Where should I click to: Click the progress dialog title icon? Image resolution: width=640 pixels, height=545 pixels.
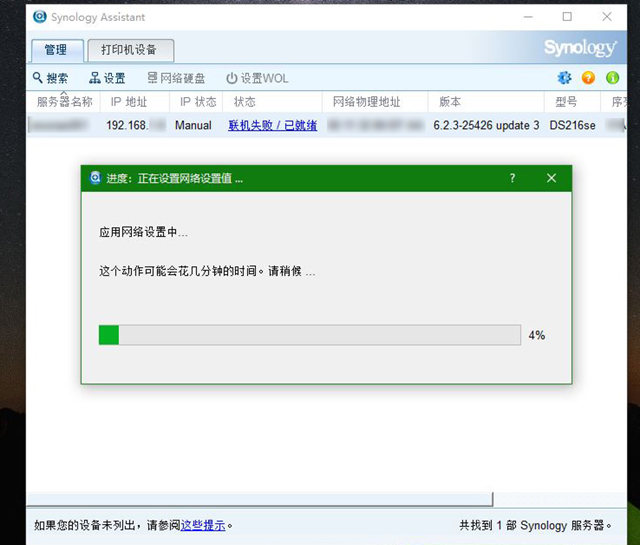point(95,178)
